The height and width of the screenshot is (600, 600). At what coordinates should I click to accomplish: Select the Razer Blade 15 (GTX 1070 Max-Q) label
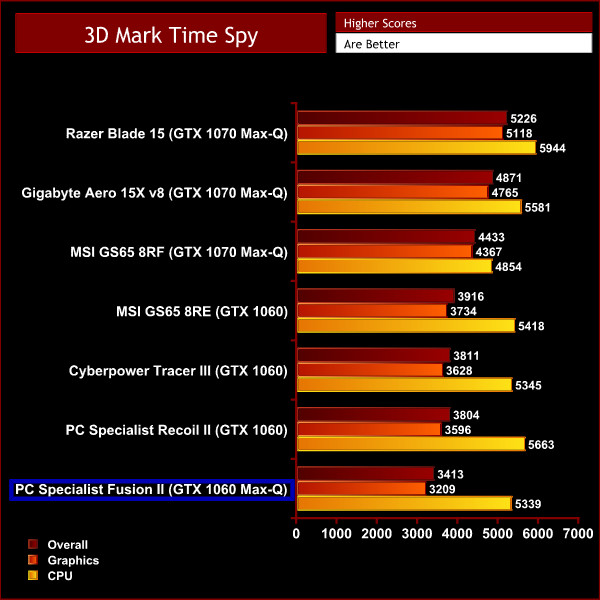[x=176, y=134]
